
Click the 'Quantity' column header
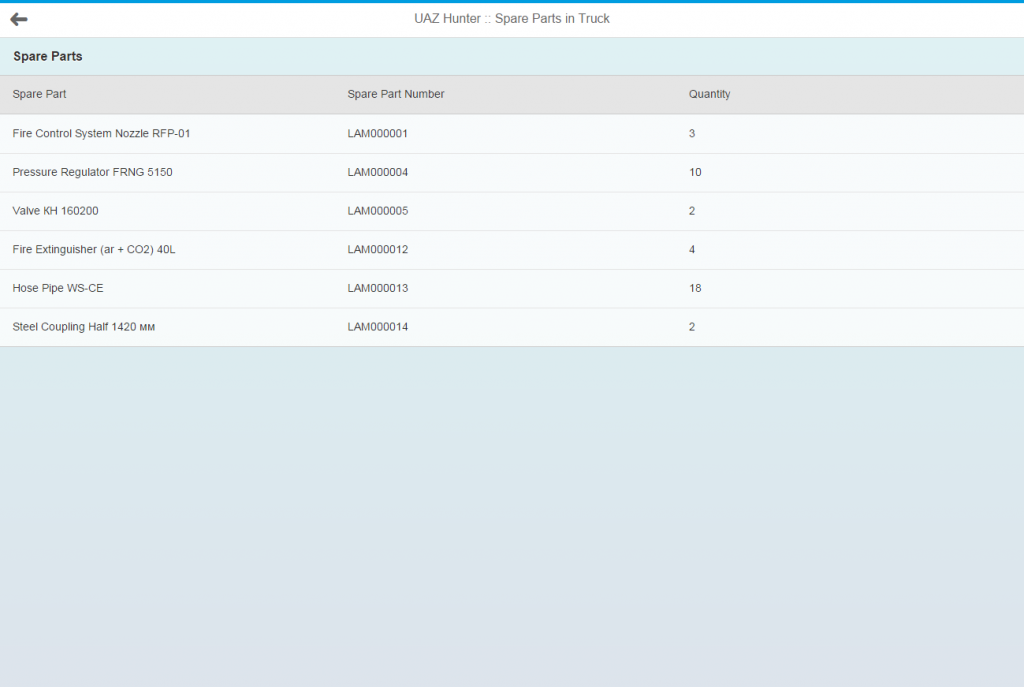pos(709,94)
